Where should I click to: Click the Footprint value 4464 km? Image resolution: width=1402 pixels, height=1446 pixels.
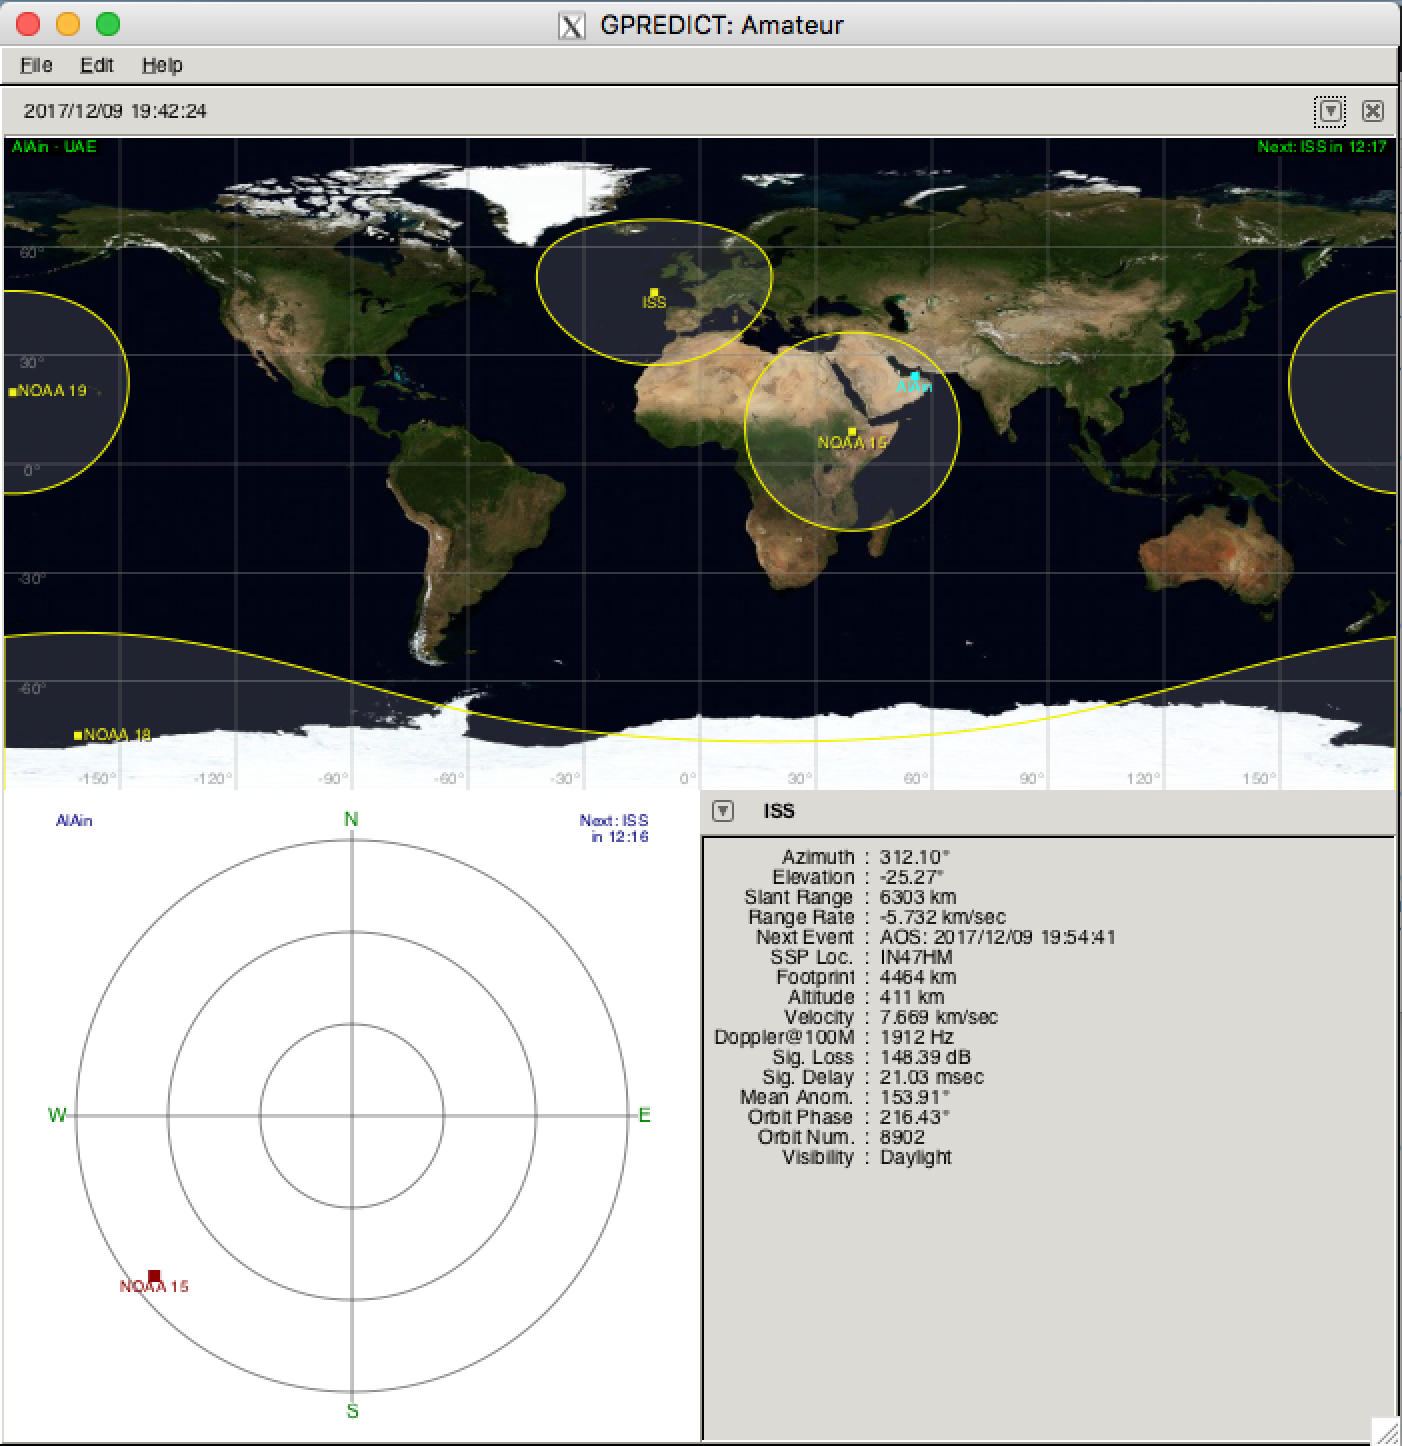click(918, 977)
